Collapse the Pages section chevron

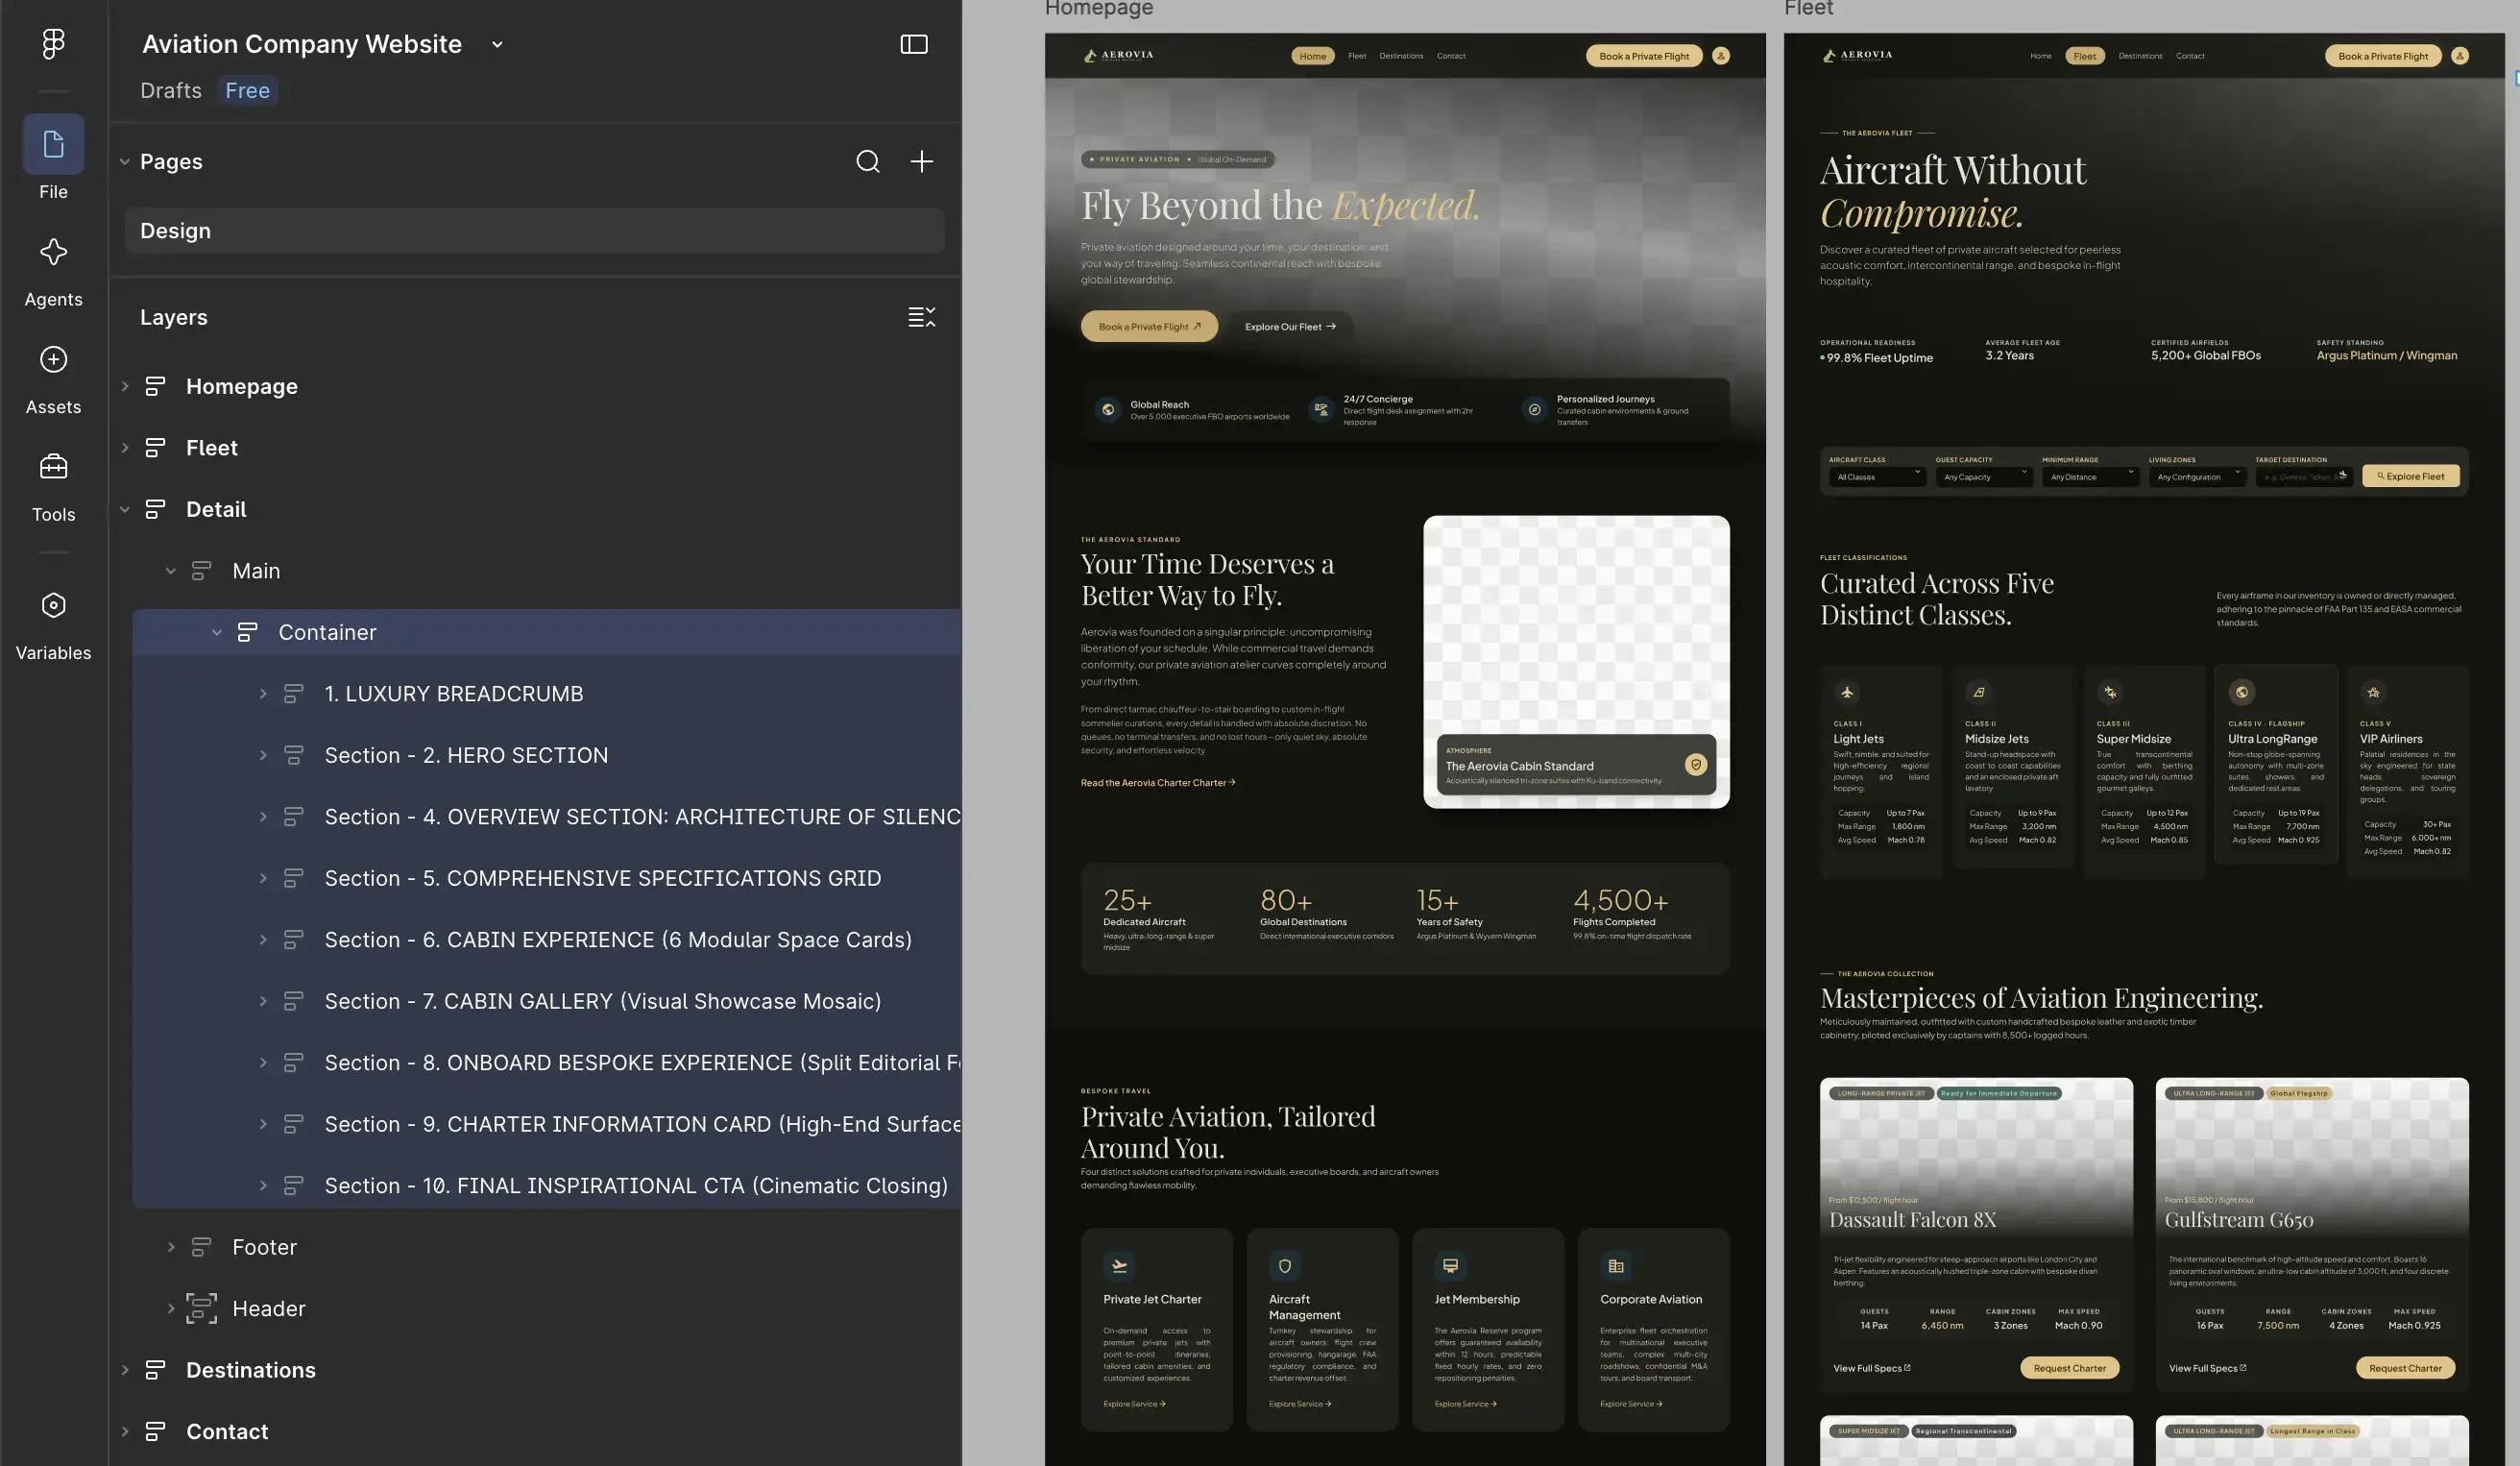[124, 162]
